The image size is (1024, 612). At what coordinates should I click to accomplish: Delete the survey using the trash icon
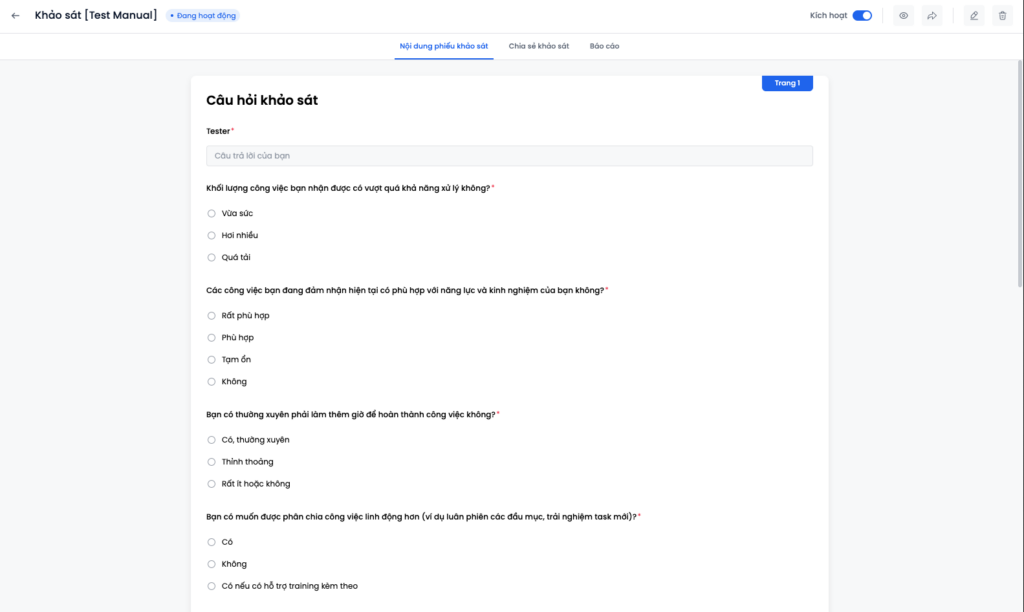1002,16
